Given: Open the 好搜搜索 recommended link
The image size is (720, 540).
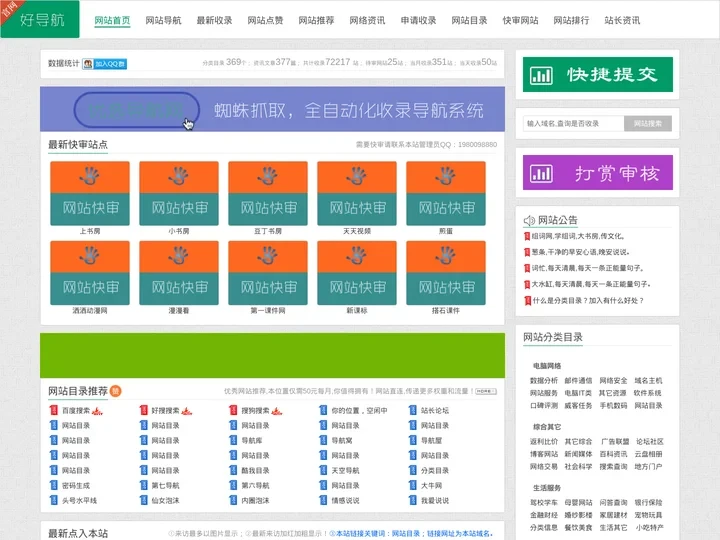Looking at the screenshot, I should coord(165,411).
